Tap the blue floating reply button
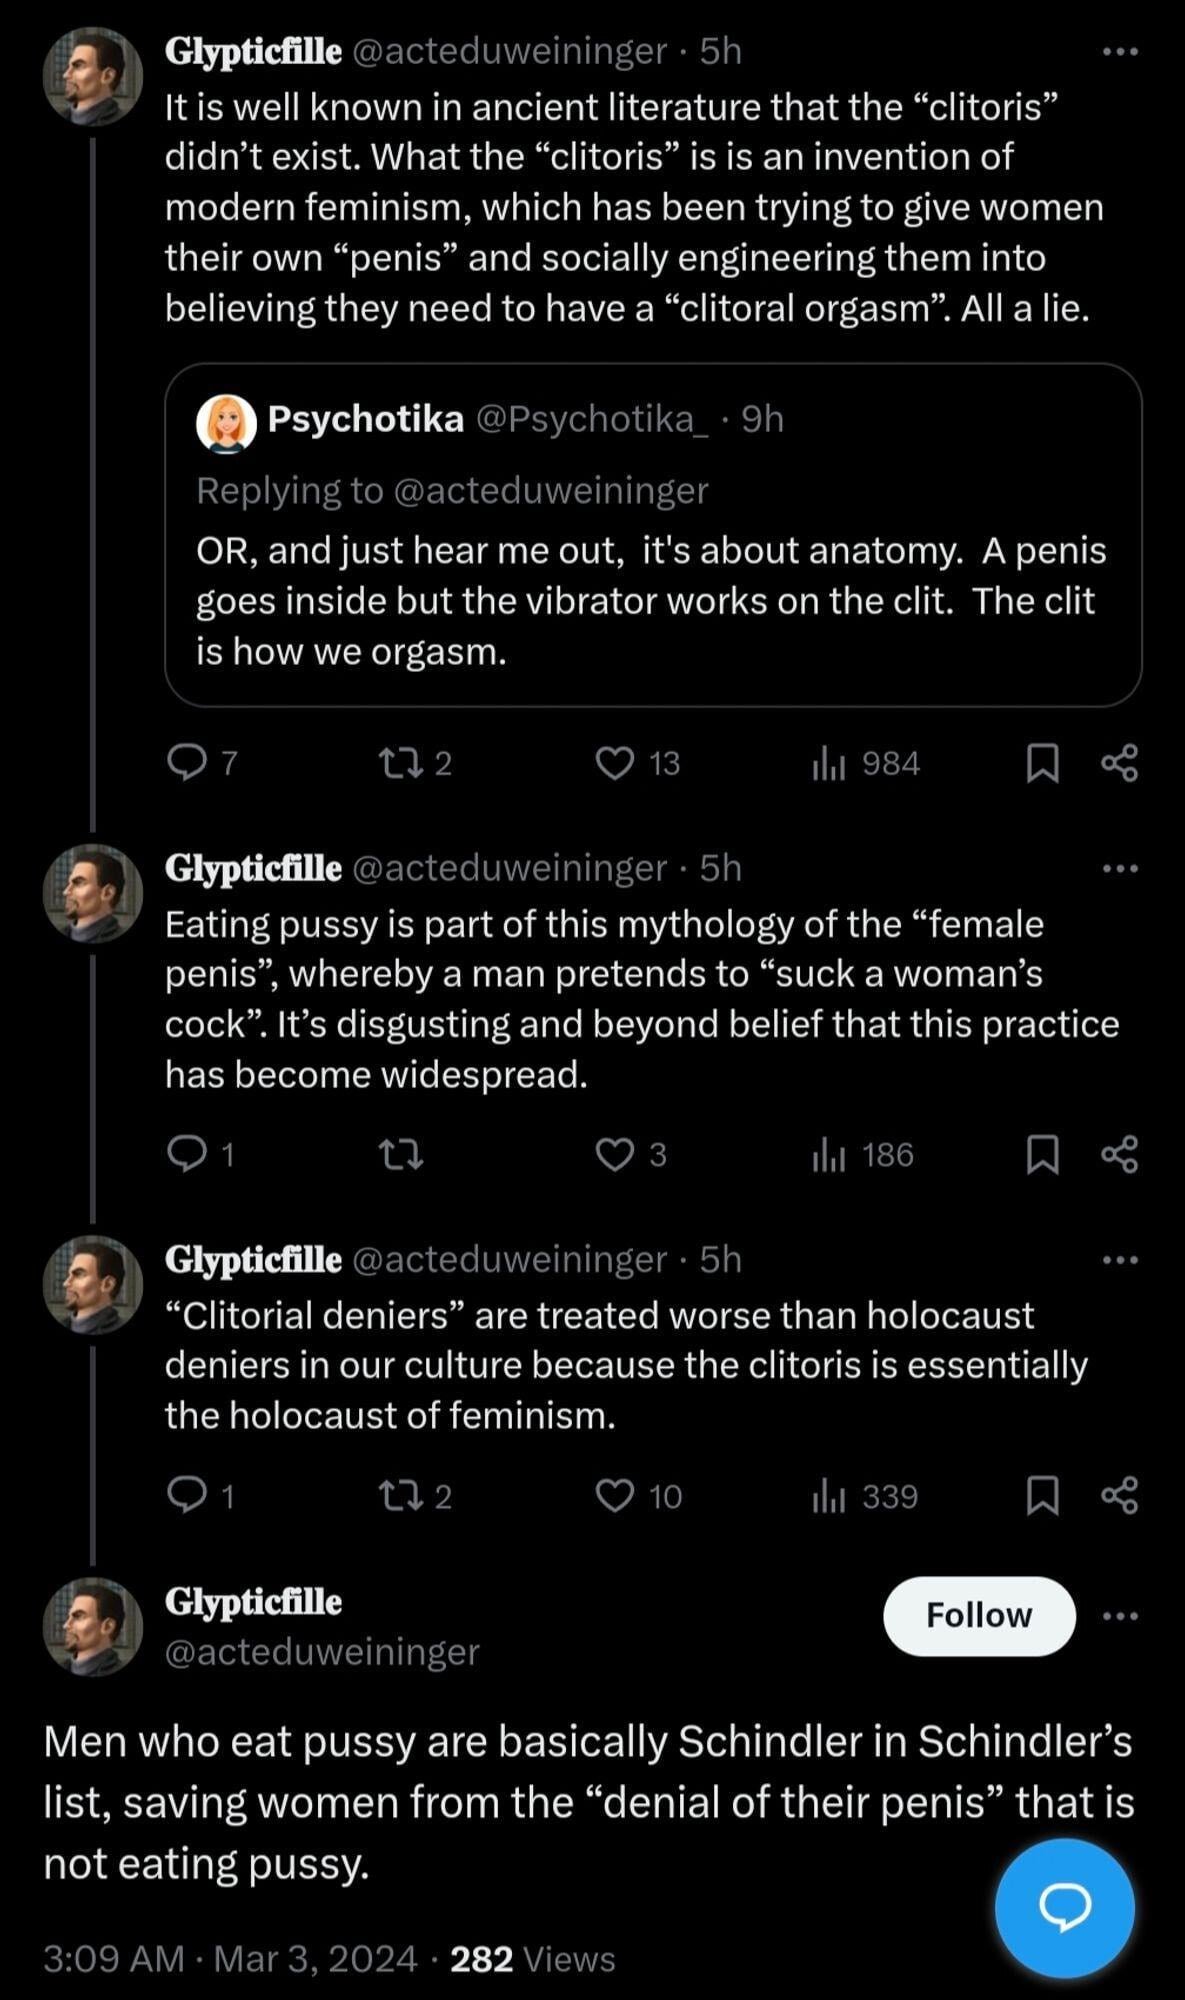The height and width of the screenshot is (2000, 1185). 1064,1907
